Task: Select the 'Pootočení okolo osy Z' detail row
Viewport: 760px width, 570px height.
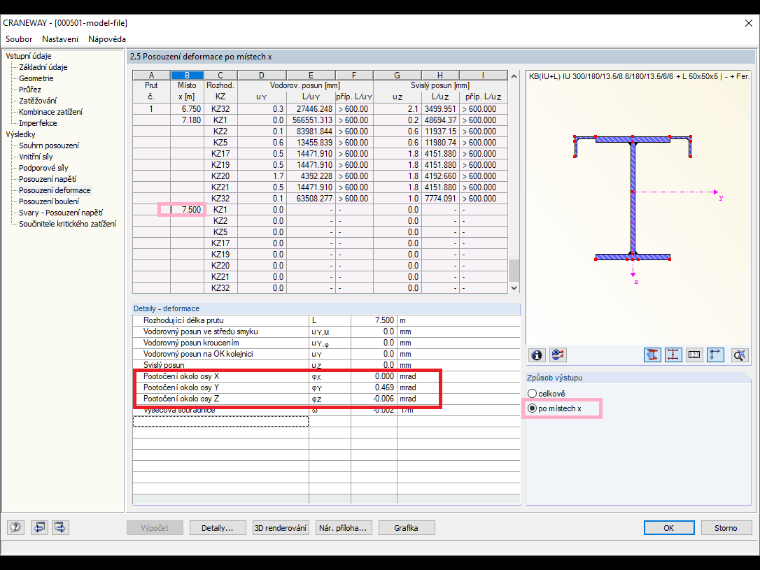Action: [x=326, y=399]
